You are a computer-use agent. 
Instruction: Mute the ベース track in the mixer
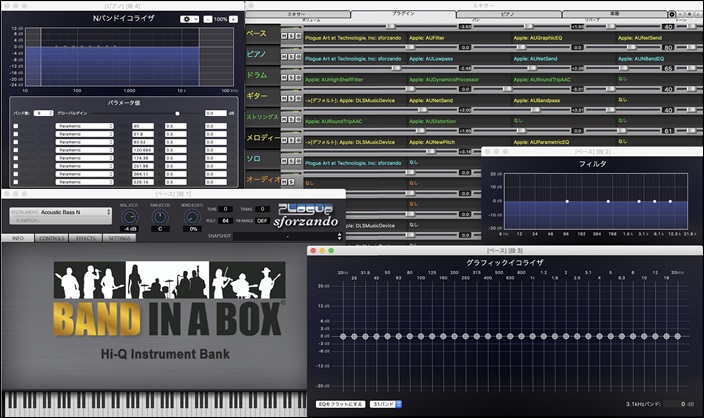pos(284,36)
